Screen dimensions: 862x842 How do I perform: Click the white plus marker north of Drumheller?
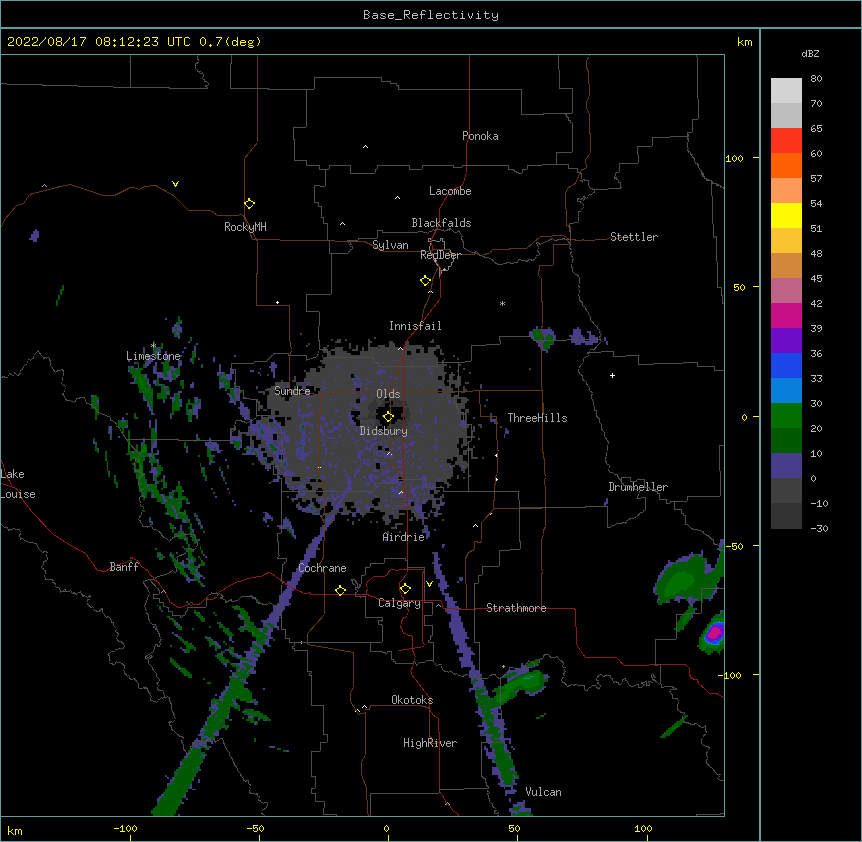(612, 375)
